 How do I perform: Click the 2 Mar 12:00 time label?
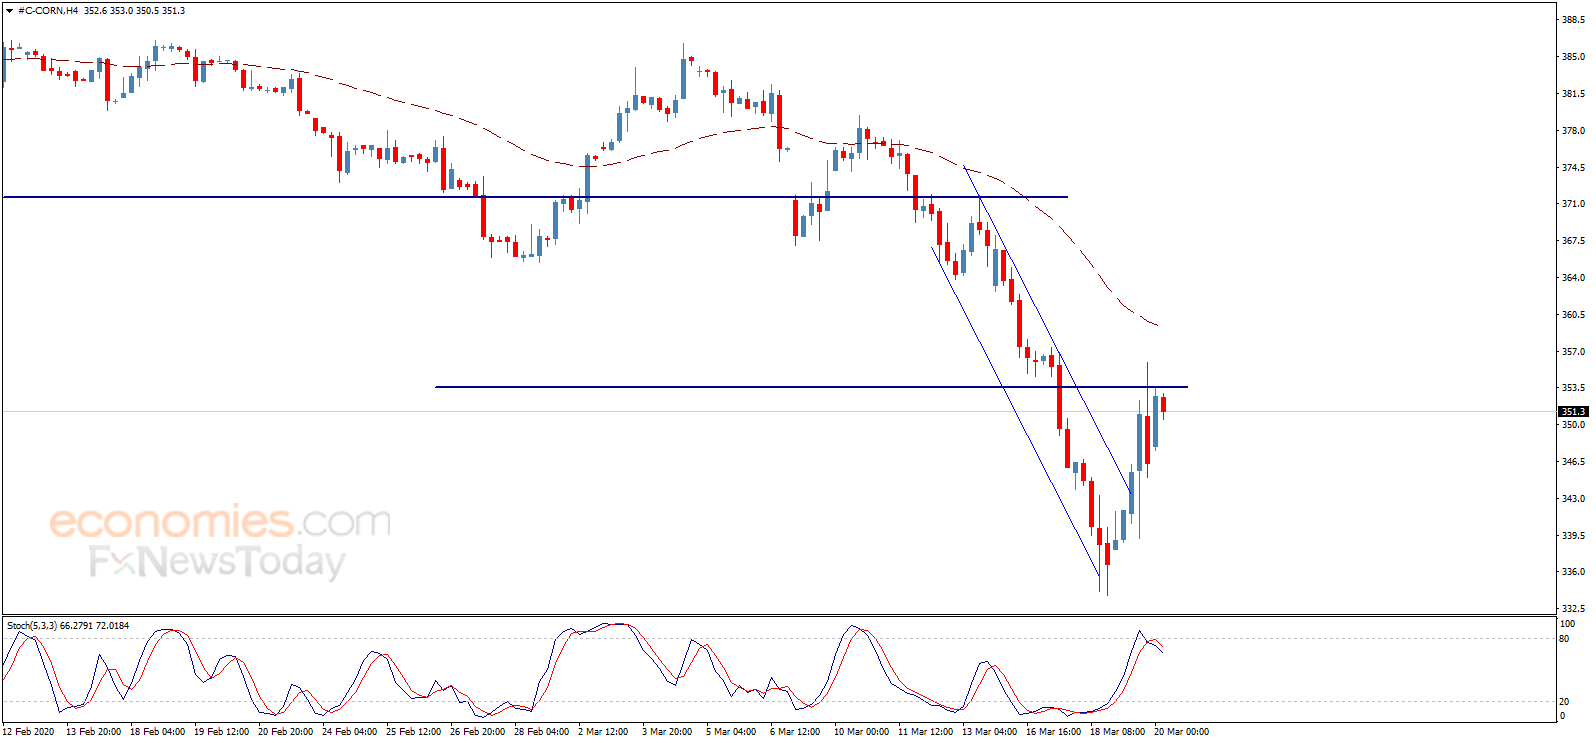pos(603,732)
